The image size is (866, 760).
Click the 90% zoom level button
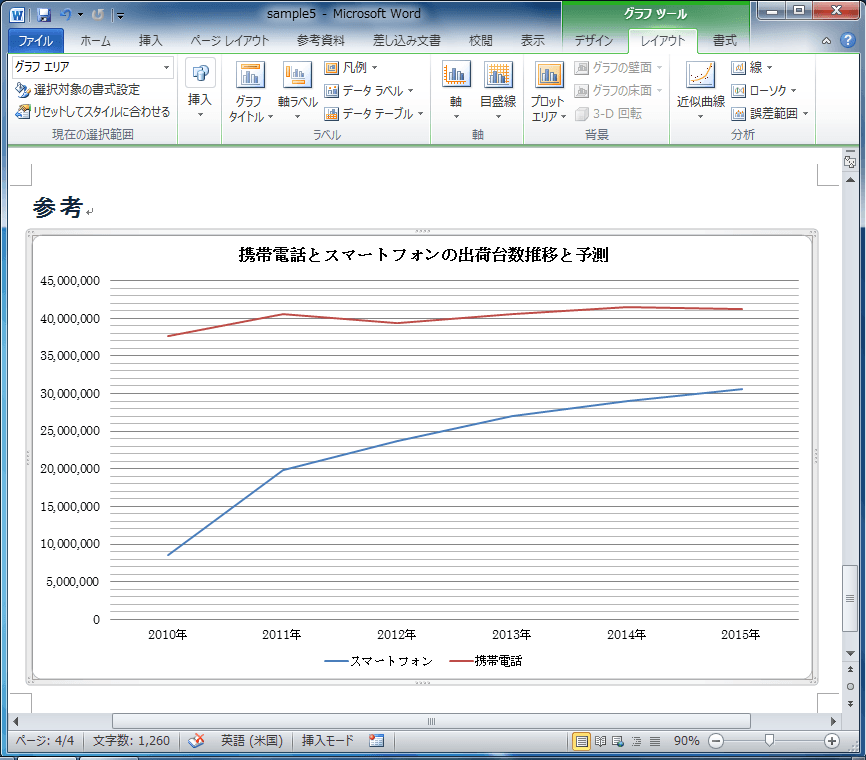click(x=687, y=741)
